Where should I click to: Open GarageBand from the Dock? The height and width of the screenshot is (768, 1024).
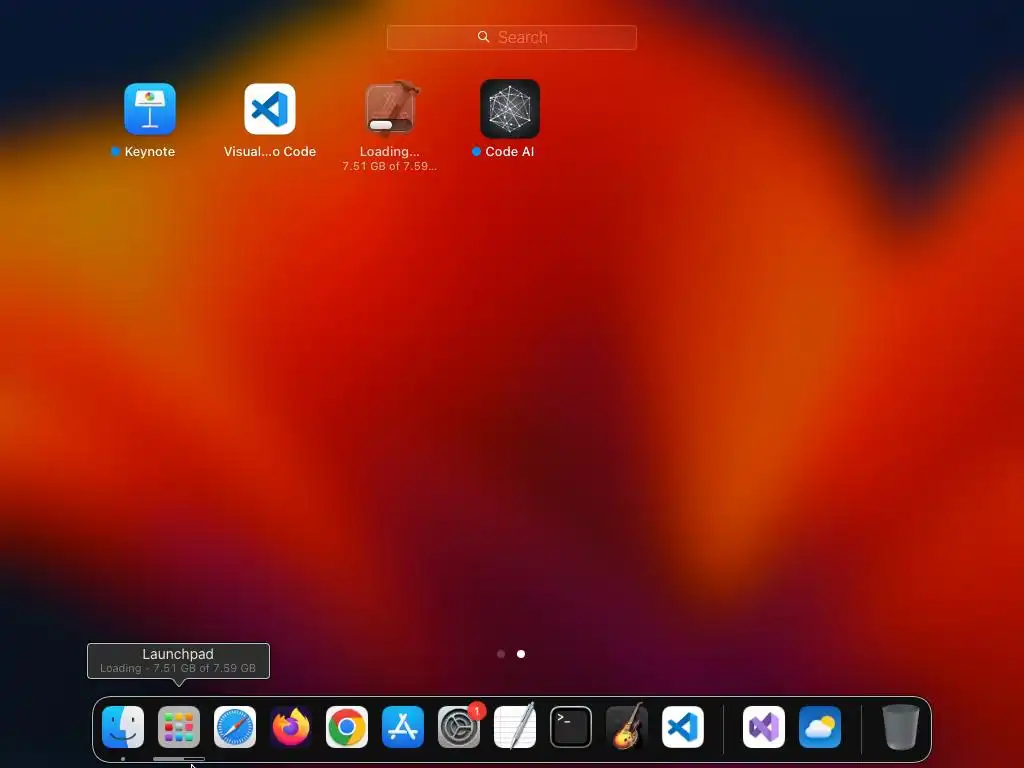click(x=627, y=727)
